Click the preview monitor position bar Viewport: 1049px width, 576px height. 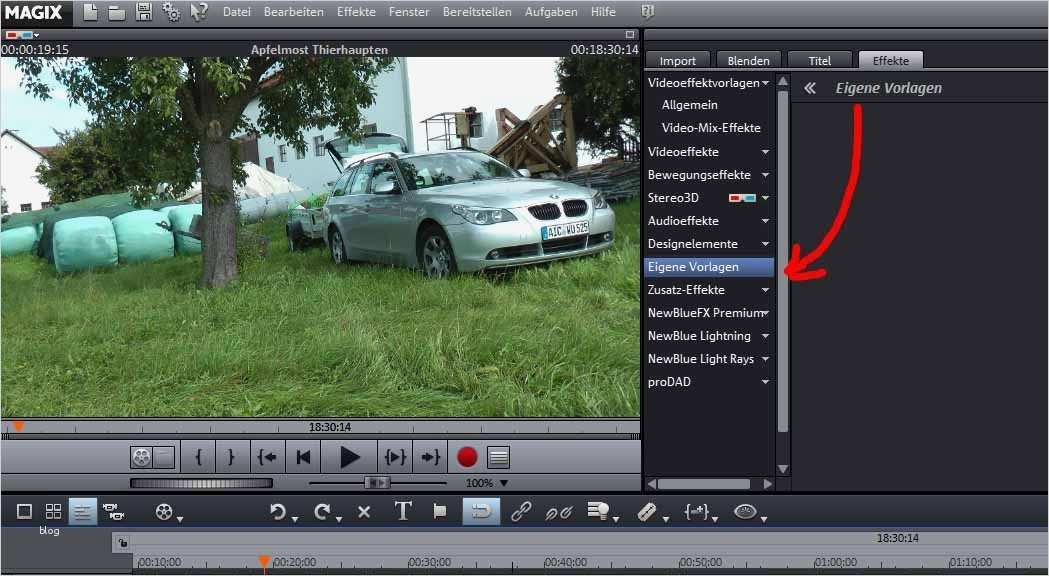tap(320, 427)
